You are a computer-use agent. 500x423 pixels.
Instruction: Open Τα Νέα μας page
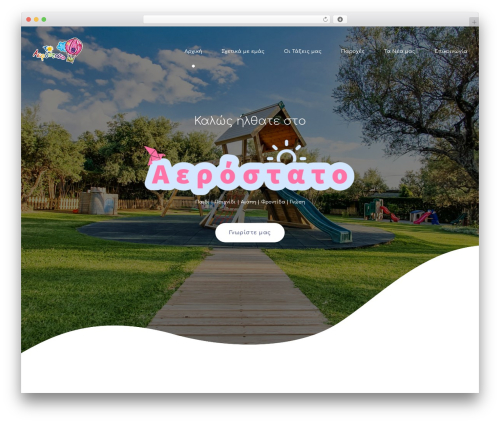coord(399,51)
